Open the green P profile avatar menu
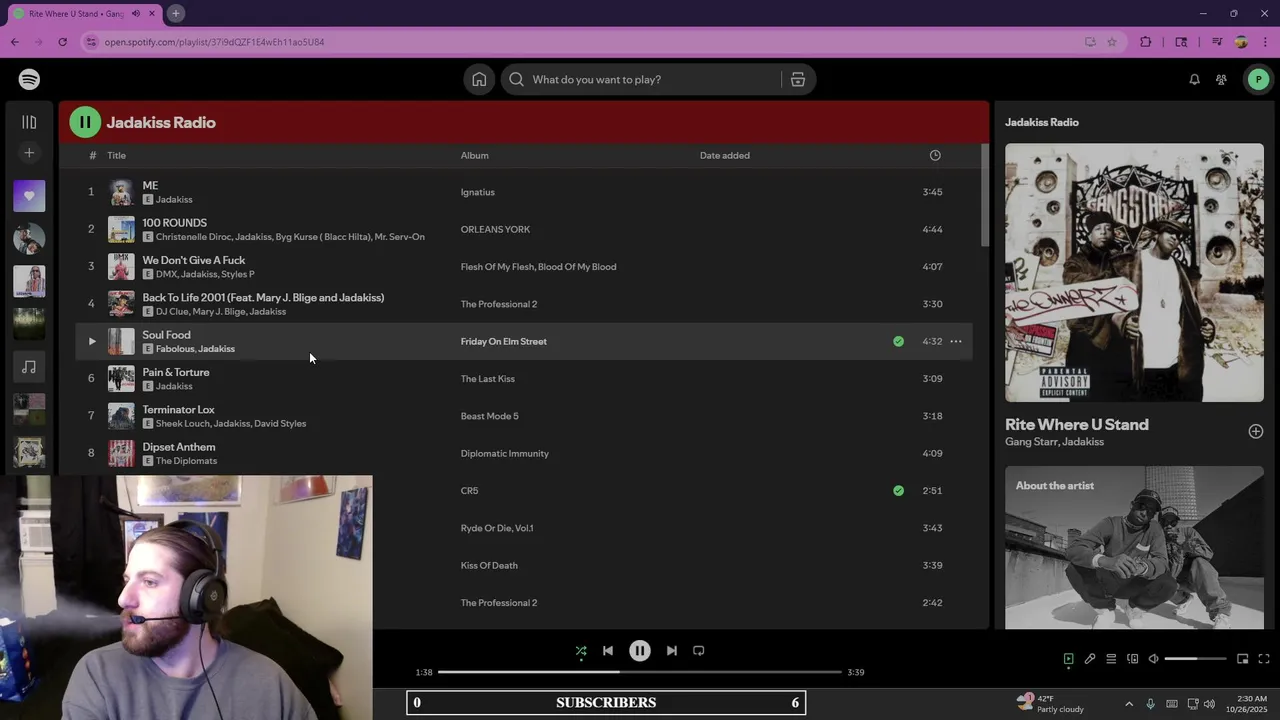1280x720 pixels. pyautogui.click(x=1258, y=79)
